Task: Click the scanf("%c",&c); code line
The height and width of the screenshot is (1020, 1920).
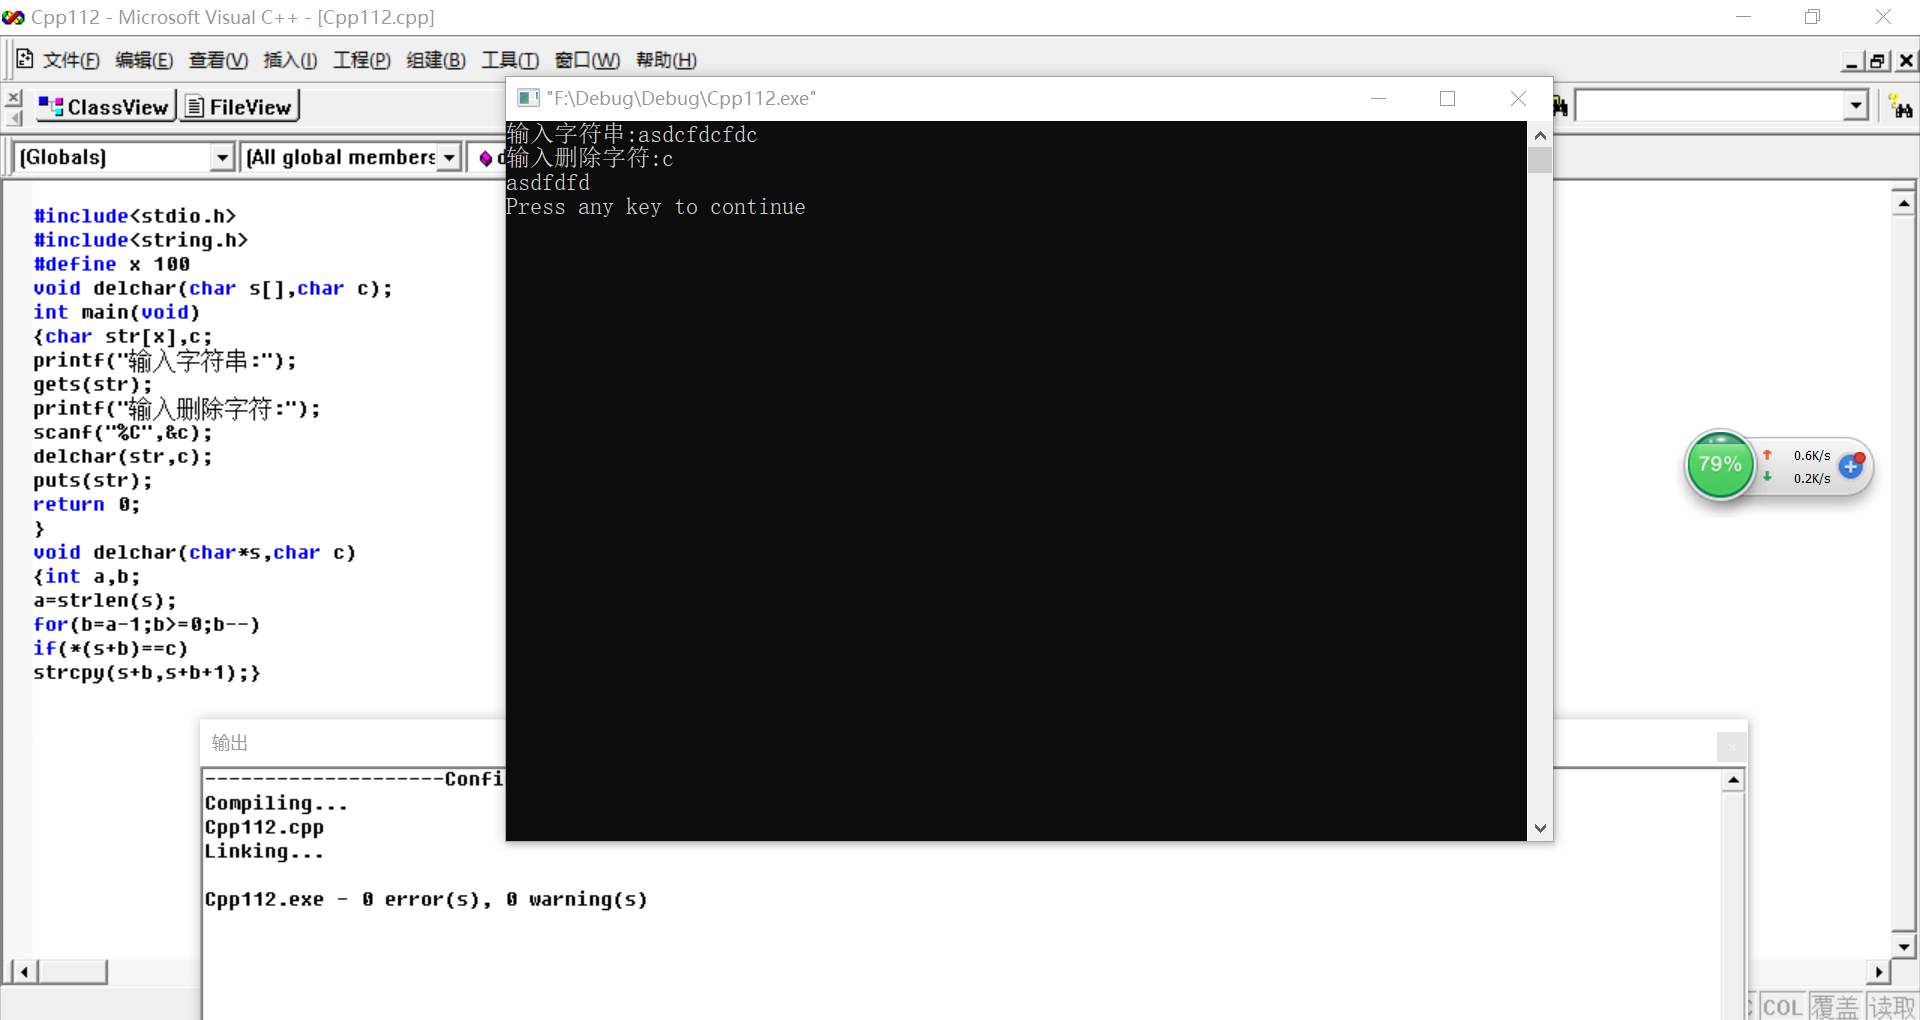Action: coord(123,432)
